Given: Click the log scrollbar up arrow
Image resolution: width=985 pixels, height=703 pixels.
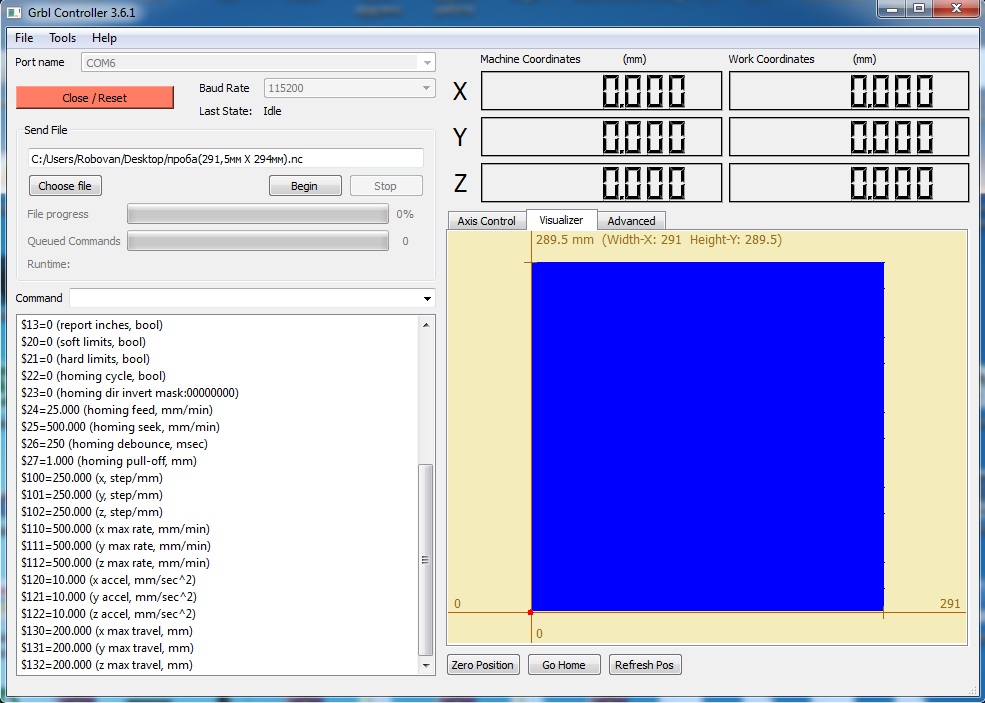Looking at the screenshot, I should pyautogui.click(x=427, y=325).
